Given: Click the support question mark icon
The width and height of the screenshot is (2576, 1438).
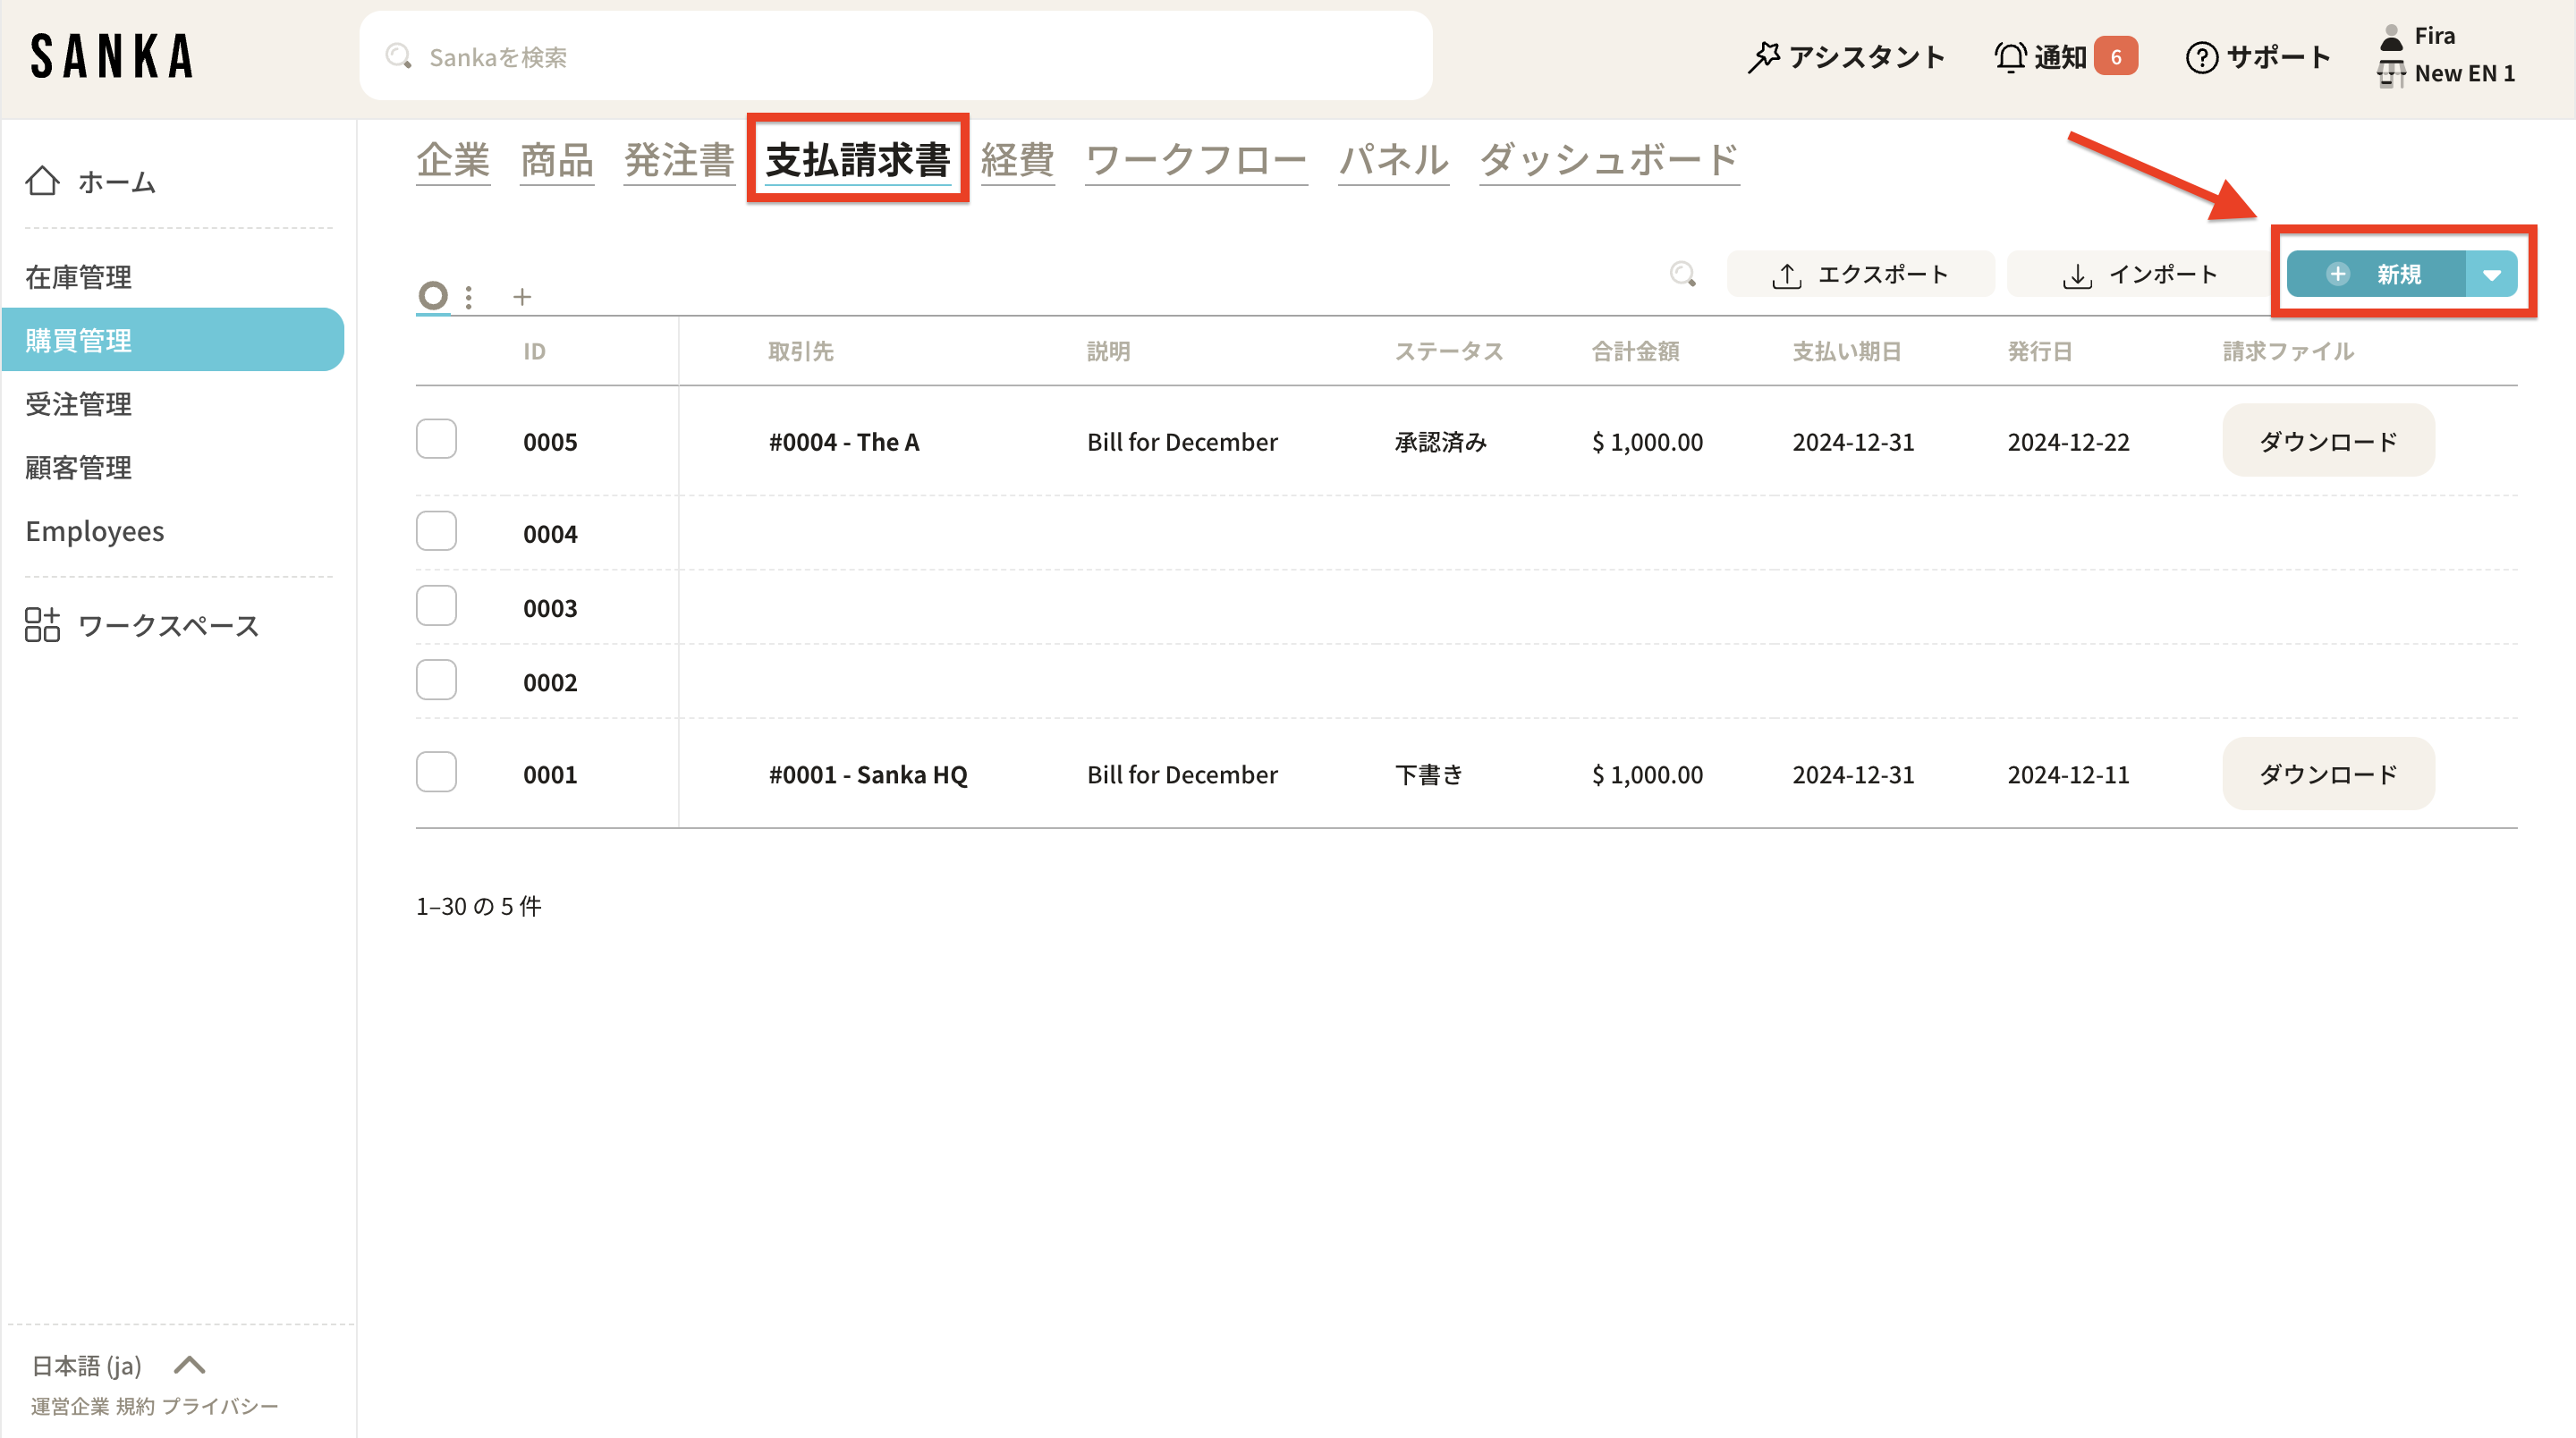Looking at the screenshot, I should [2201, 57].
